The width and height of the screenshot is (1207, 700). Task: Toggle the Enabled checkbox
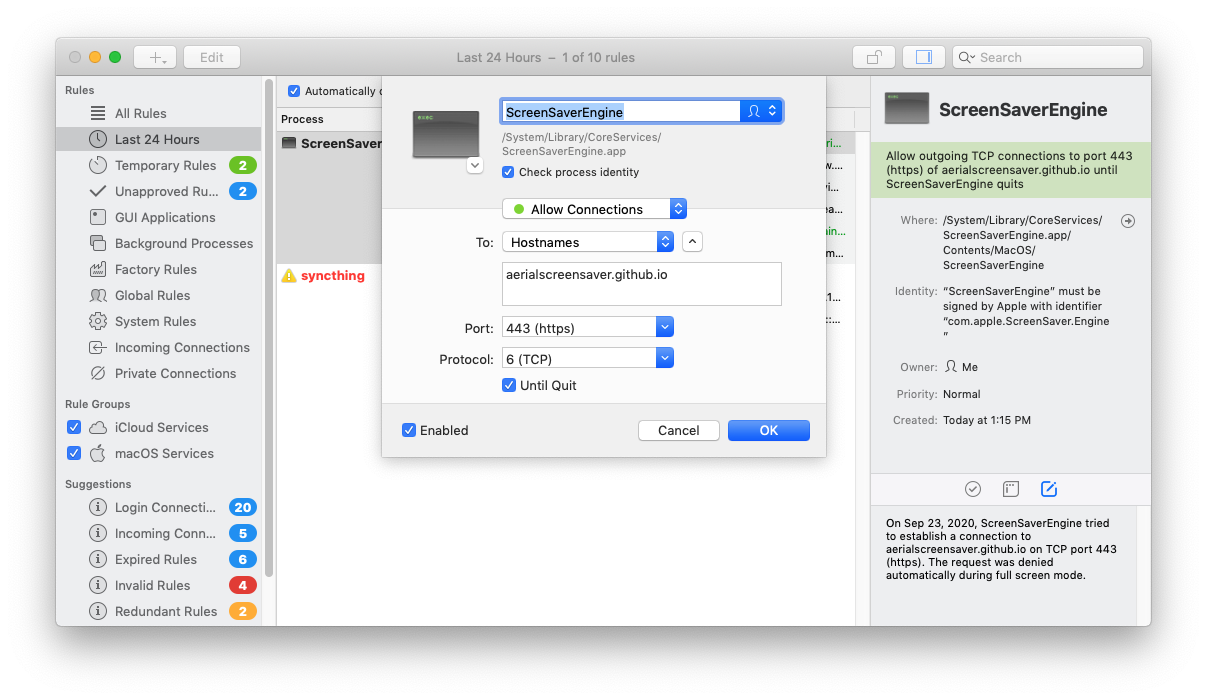pyautogui.click(x=409, y=430)
